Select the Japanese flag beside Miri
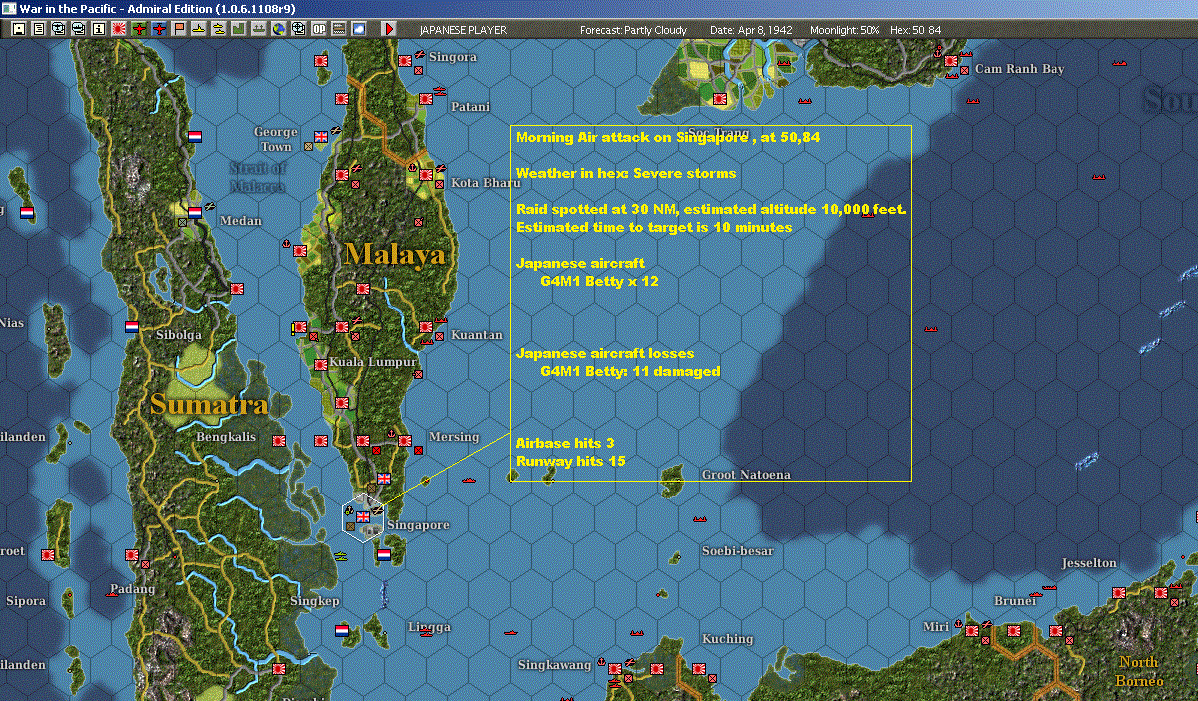Viewport: 1198px width, 701px height. point(972,631)
